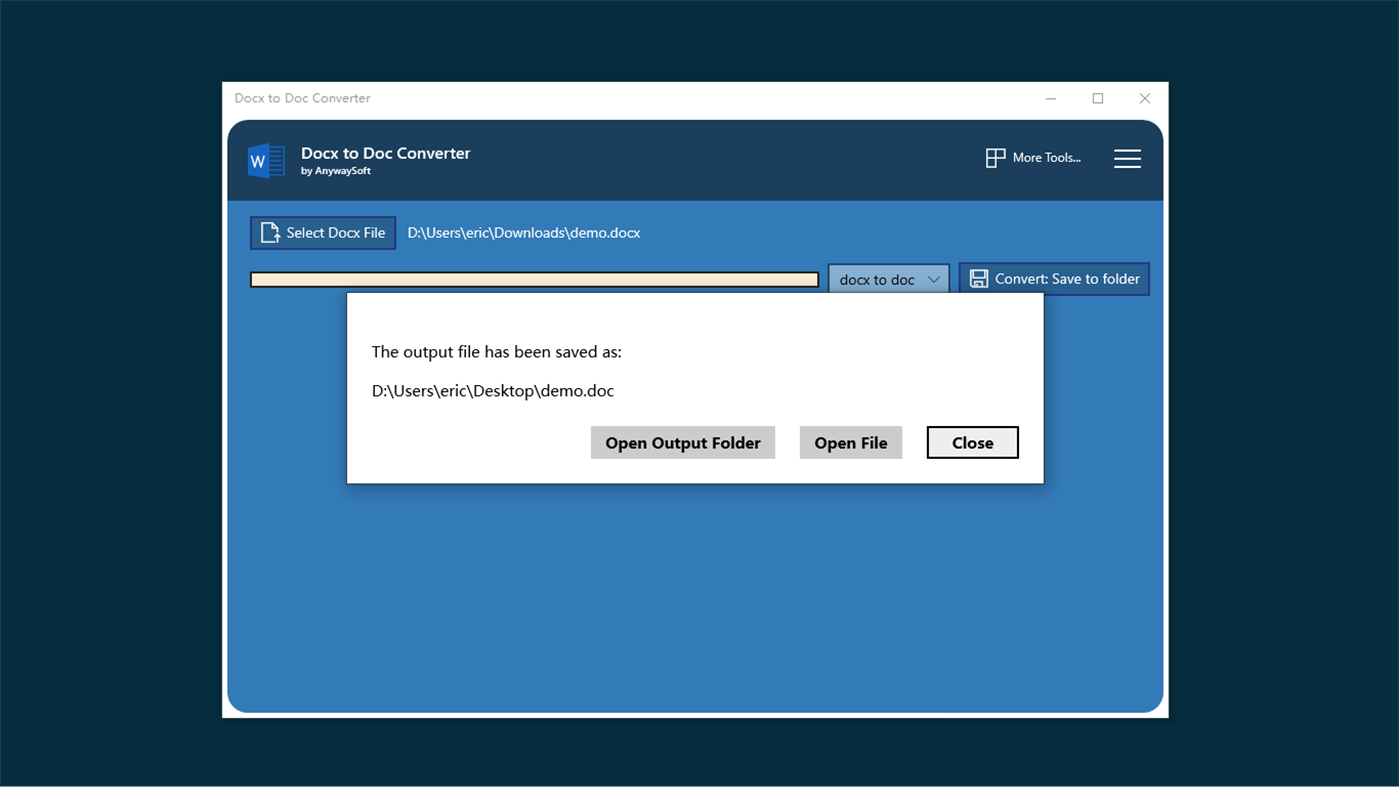Click the More Tools grid icon
This screenshot has width=1399, height=787.
click(995, 157)
